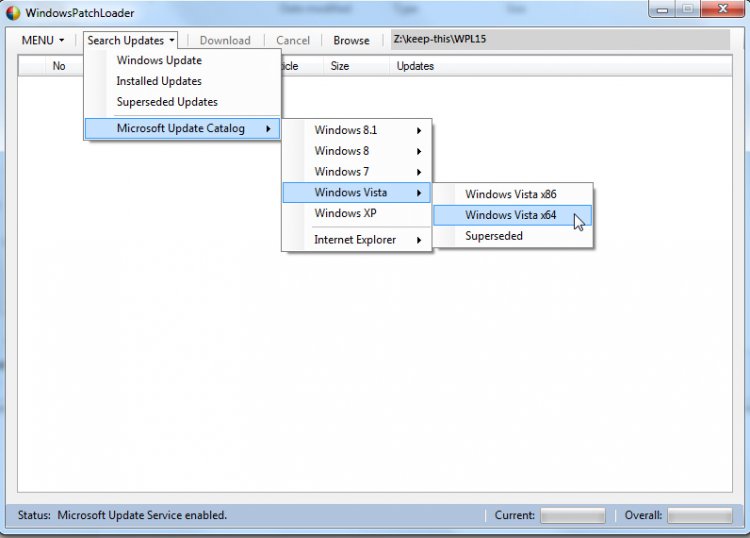Minimize the WindowsPatchLoader window
This screenshot has width=750, height=538.
click(662, 9)
